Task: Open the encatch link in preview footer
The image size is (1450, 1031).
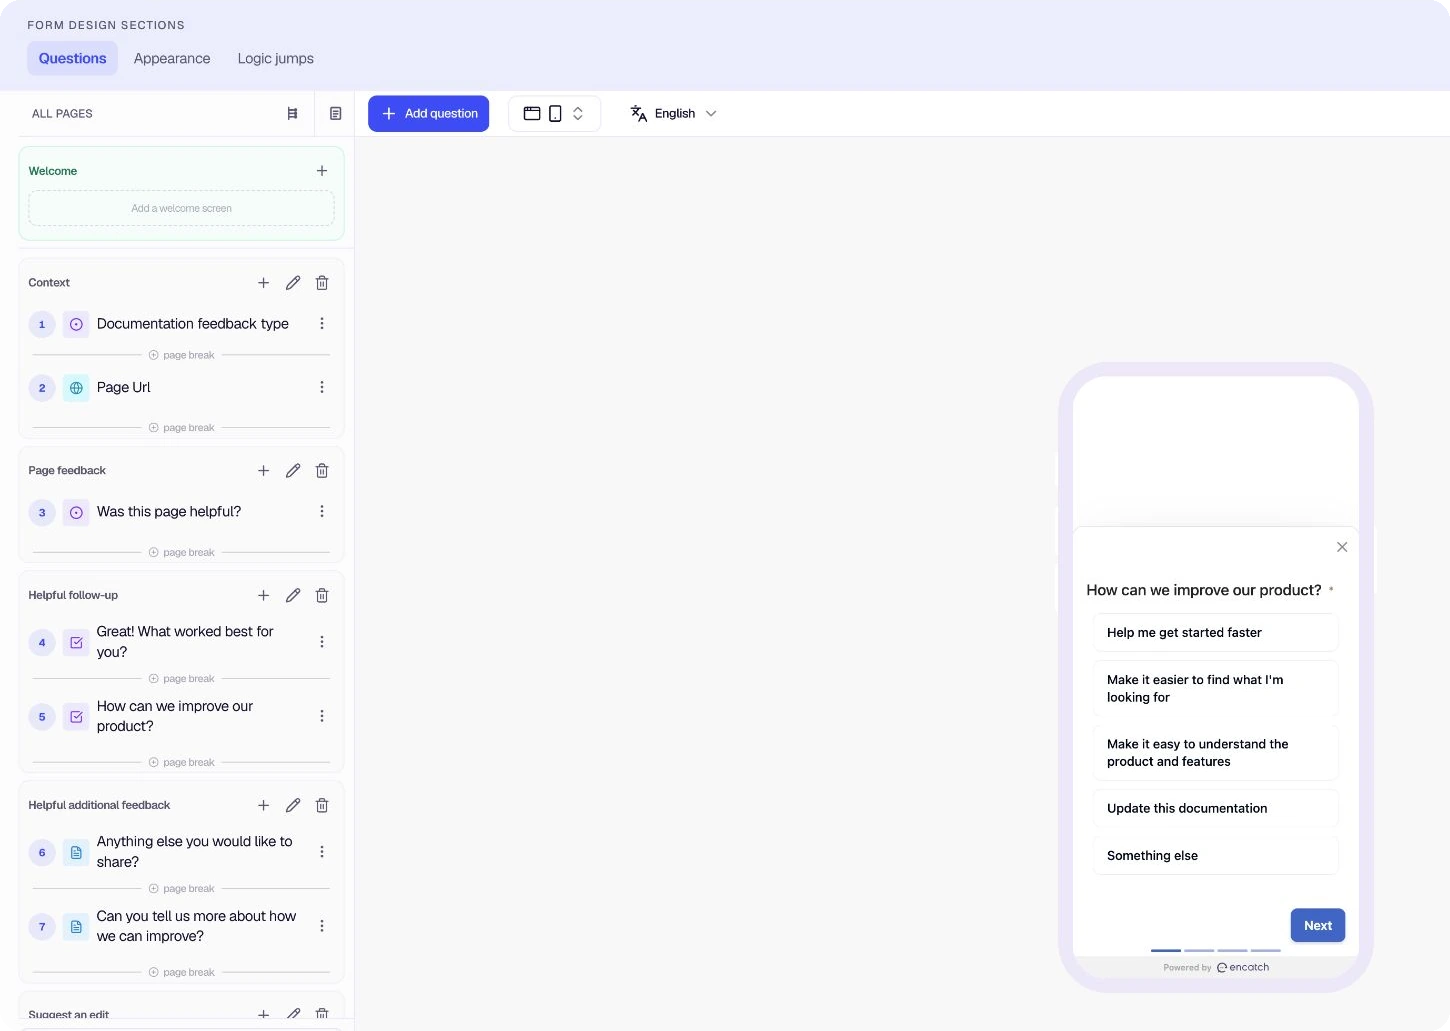Action: coord(1243,968)
